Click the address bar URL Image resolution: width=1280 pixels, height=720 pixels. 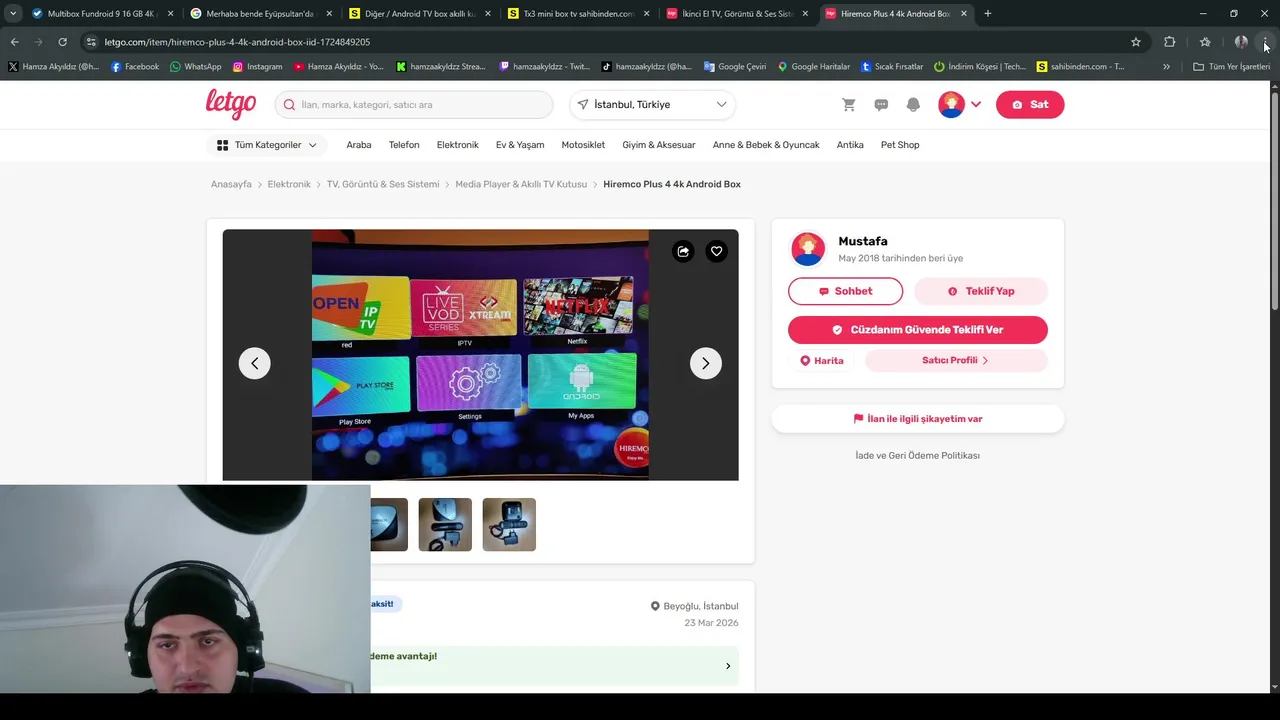[x=237, y=42]
